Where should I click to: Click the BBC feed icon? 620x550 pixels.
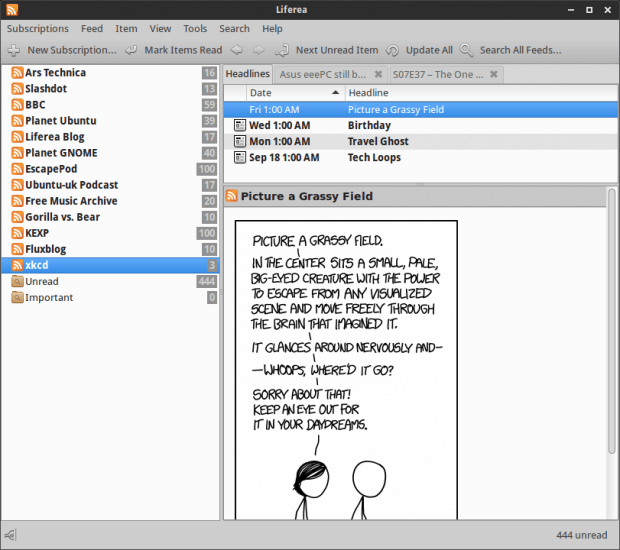click(x=17, y=105)
